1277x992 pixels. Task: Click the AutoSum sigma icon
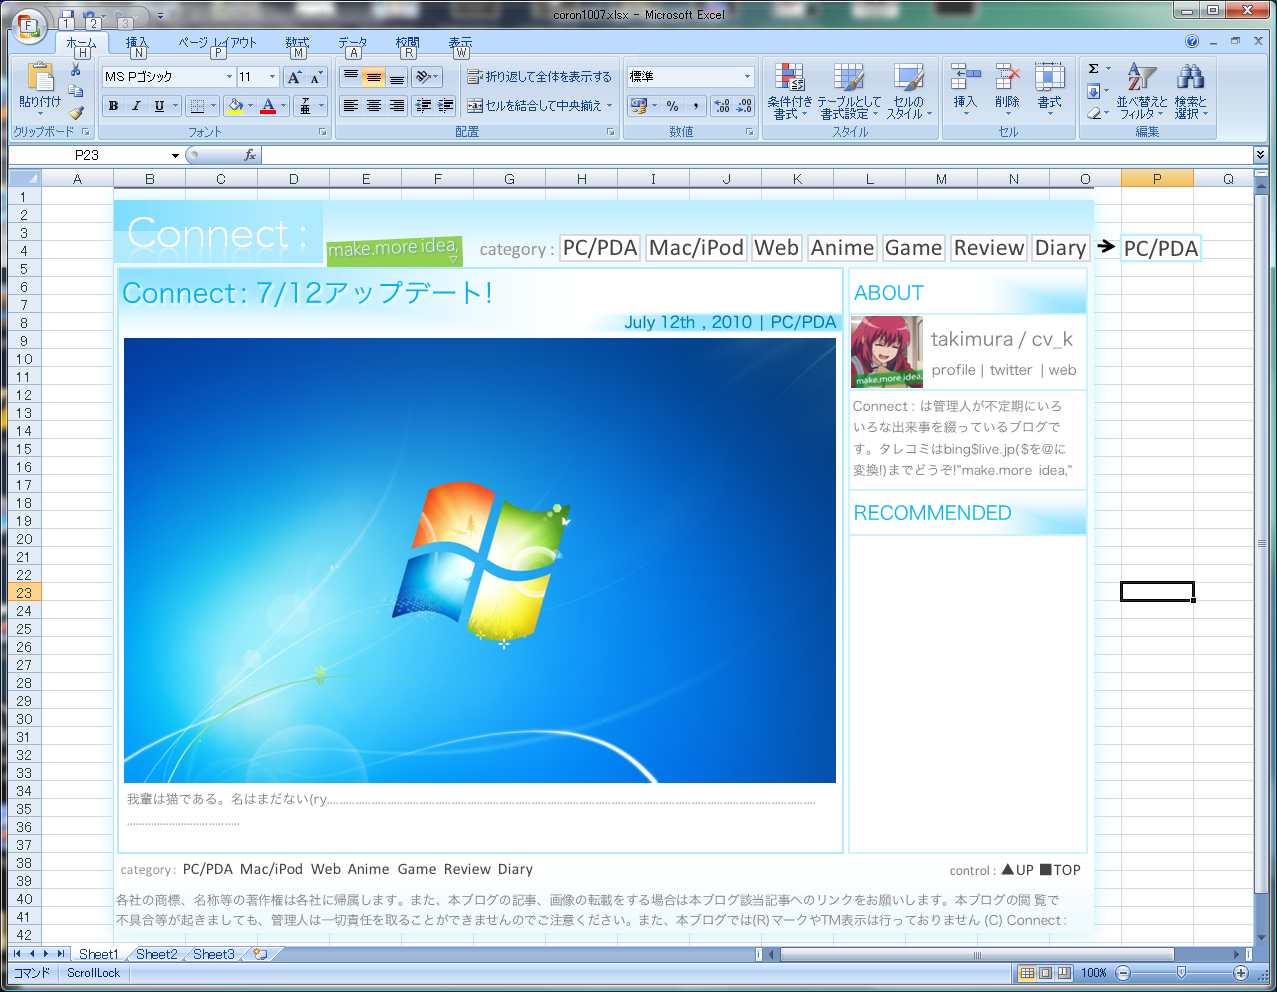[1094, 69]
